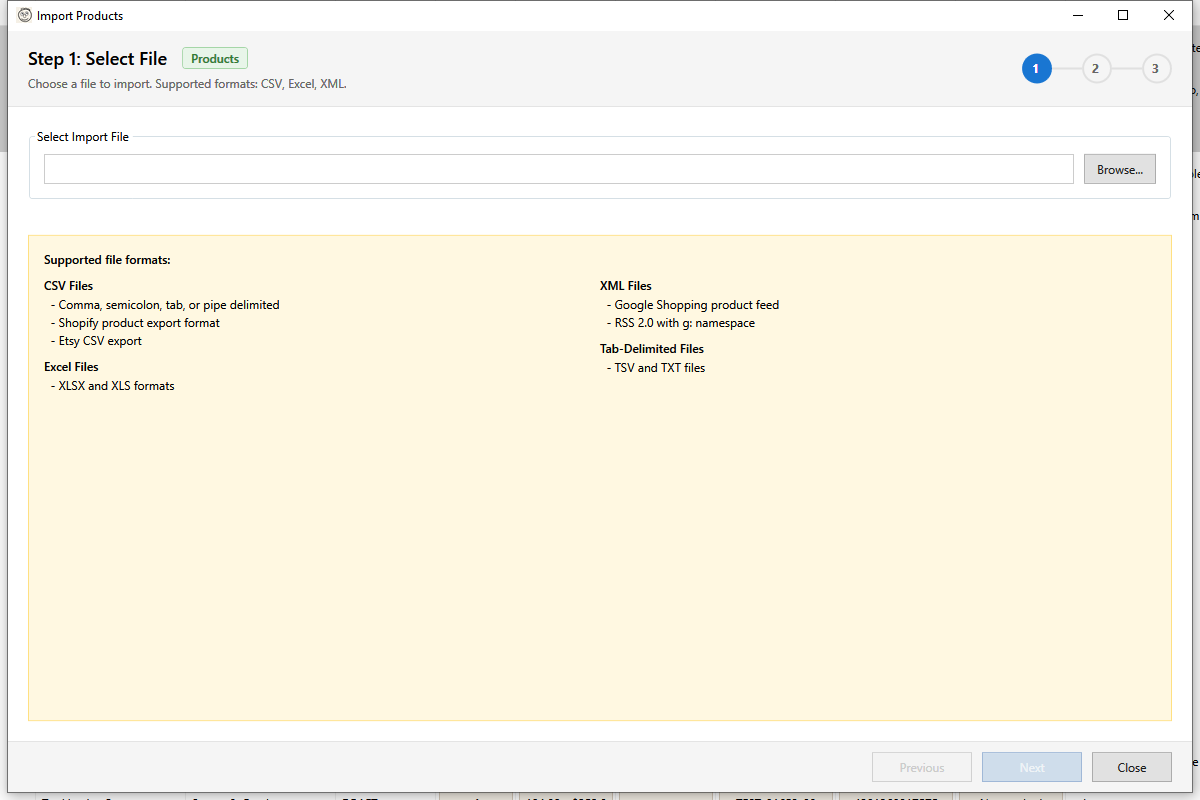The image size is (1200, 800).
Task: Click the XML Files format heading
Action: pos(626,285)
